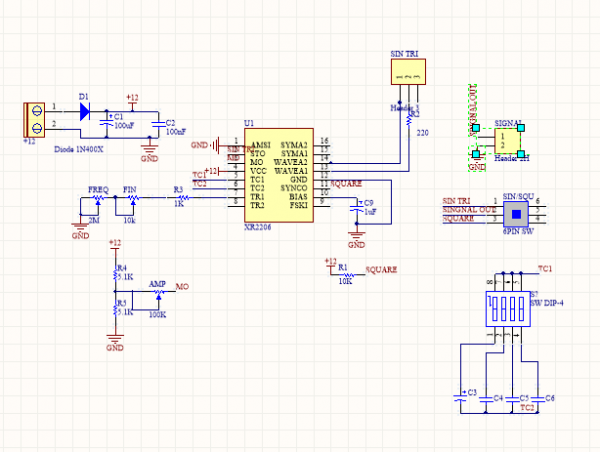Select the SW DIP-4 switch body
The width and height of the screenshot is (600, 452).
(x=508, y=309)
